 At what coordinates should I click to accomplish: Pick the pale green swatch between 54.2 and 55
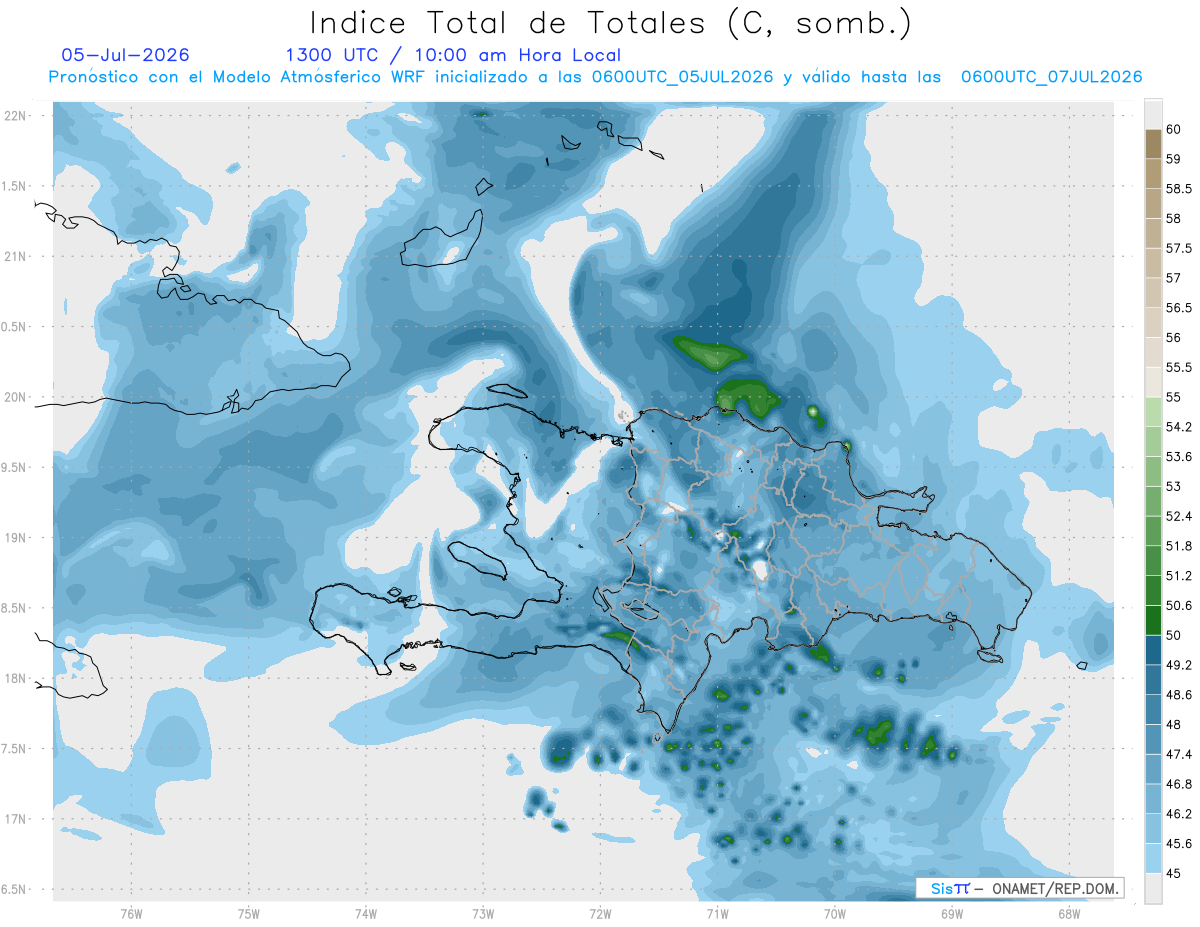(1153, 412)
